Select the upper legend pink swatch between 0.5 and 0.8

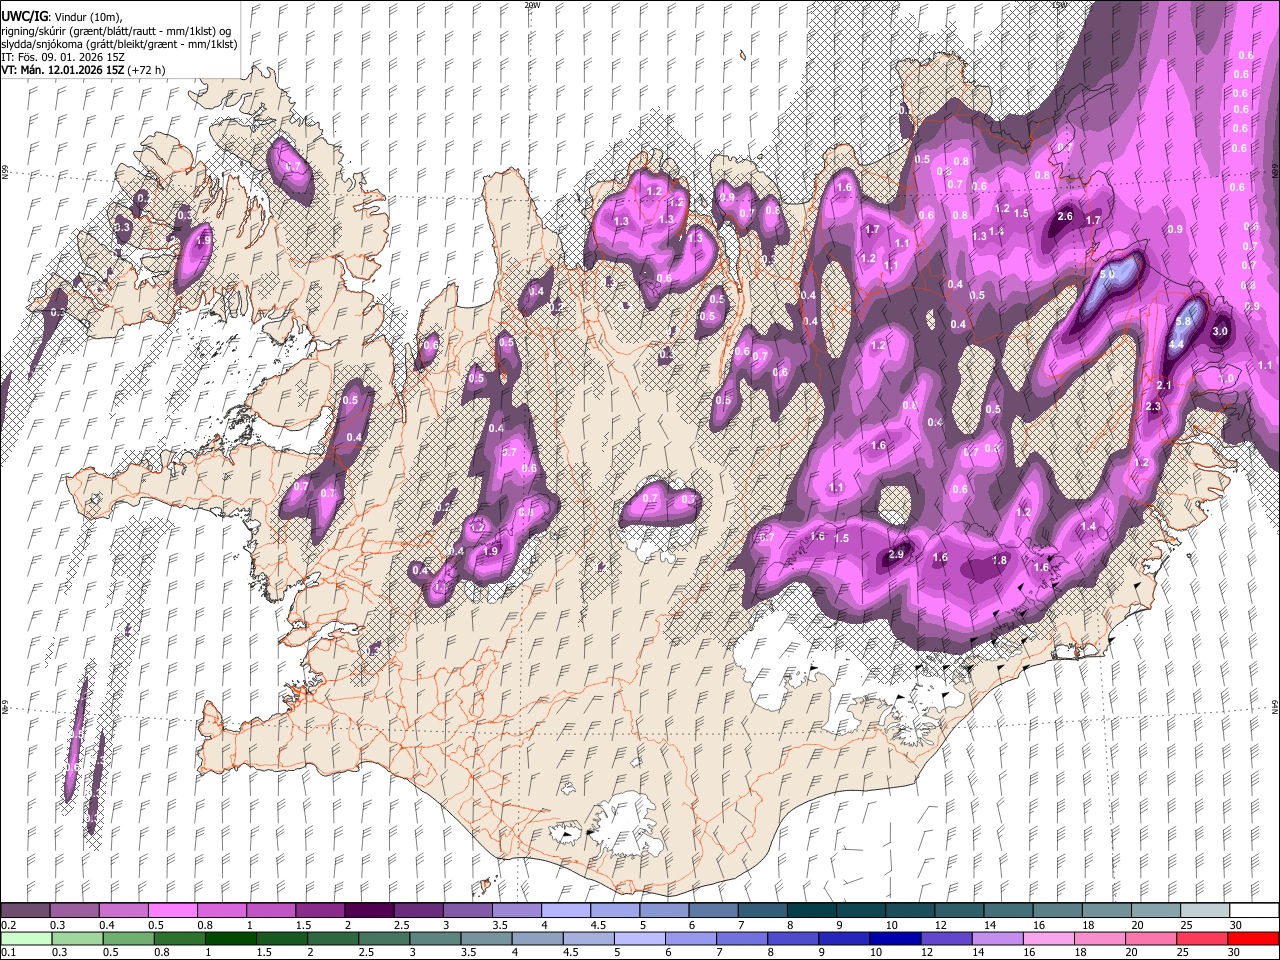click(172, 910)
